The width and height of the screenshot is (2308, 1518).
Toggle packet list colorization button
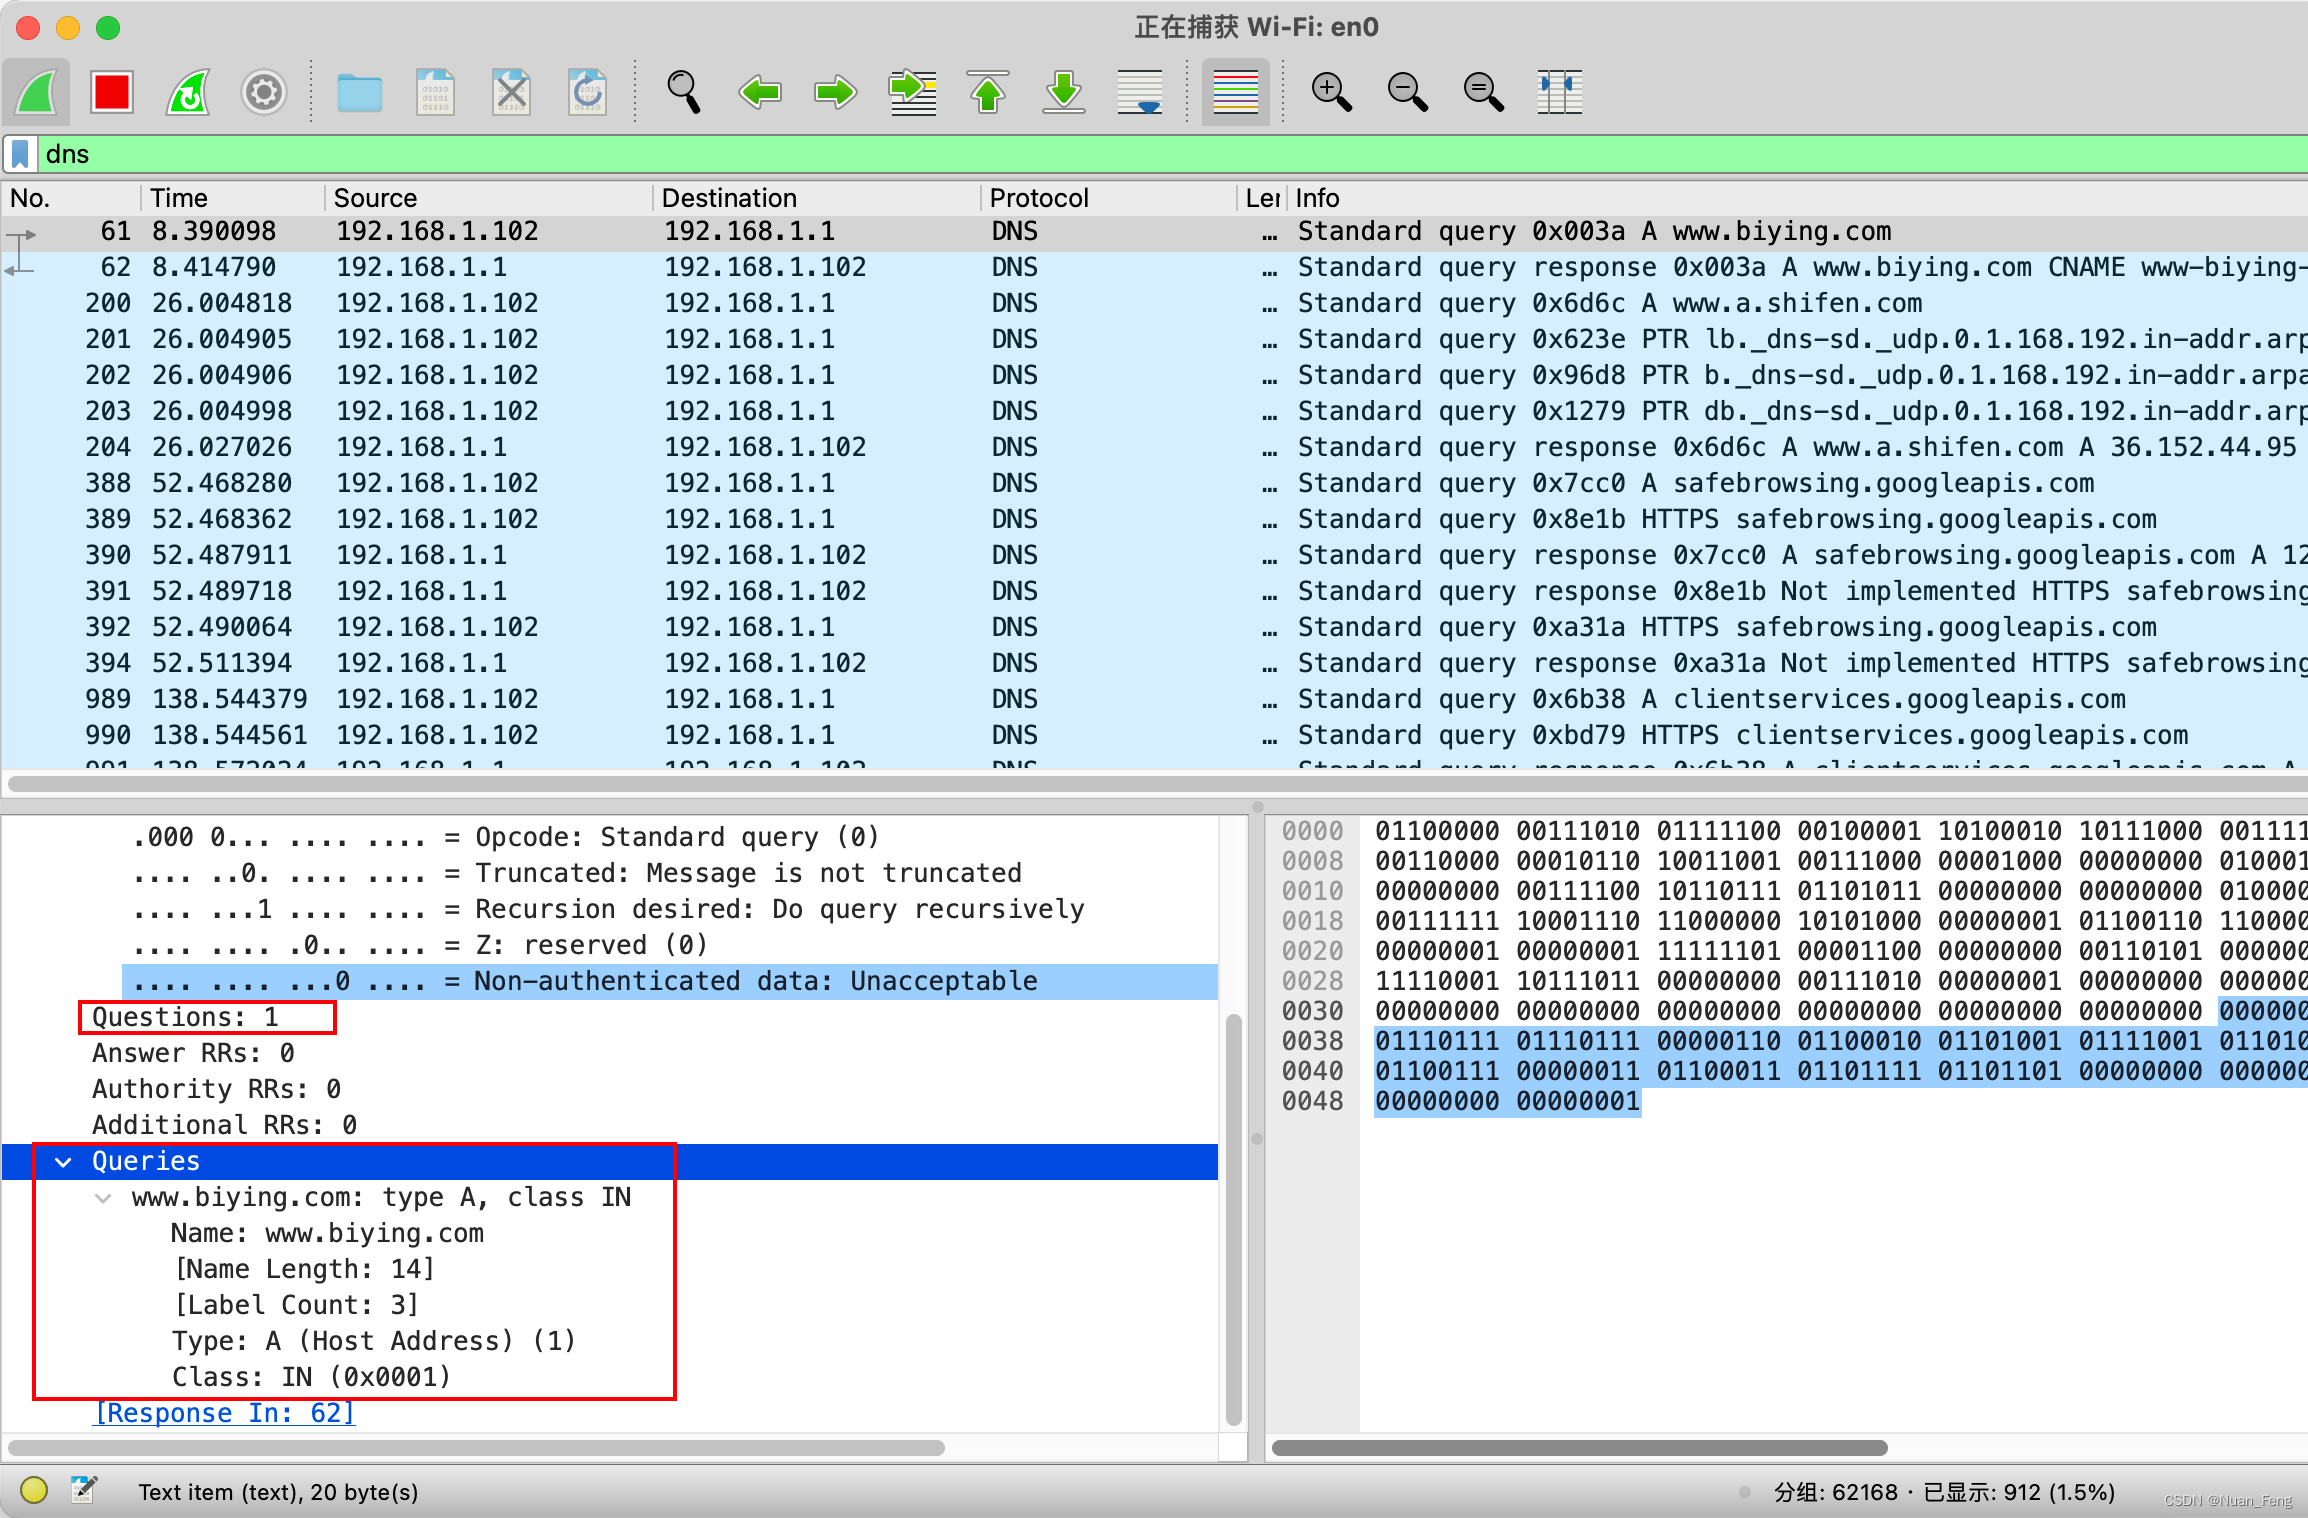tap(1235, 93)
